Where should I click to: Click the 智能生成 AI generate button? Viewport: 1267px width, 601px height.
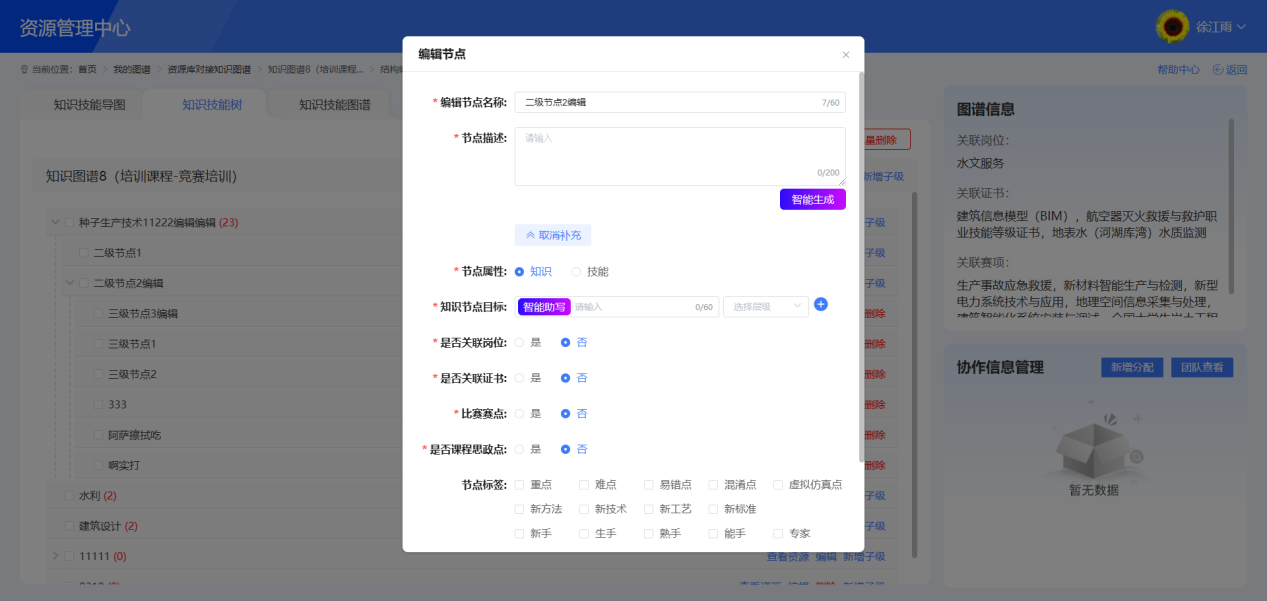(x=812, y=199)
